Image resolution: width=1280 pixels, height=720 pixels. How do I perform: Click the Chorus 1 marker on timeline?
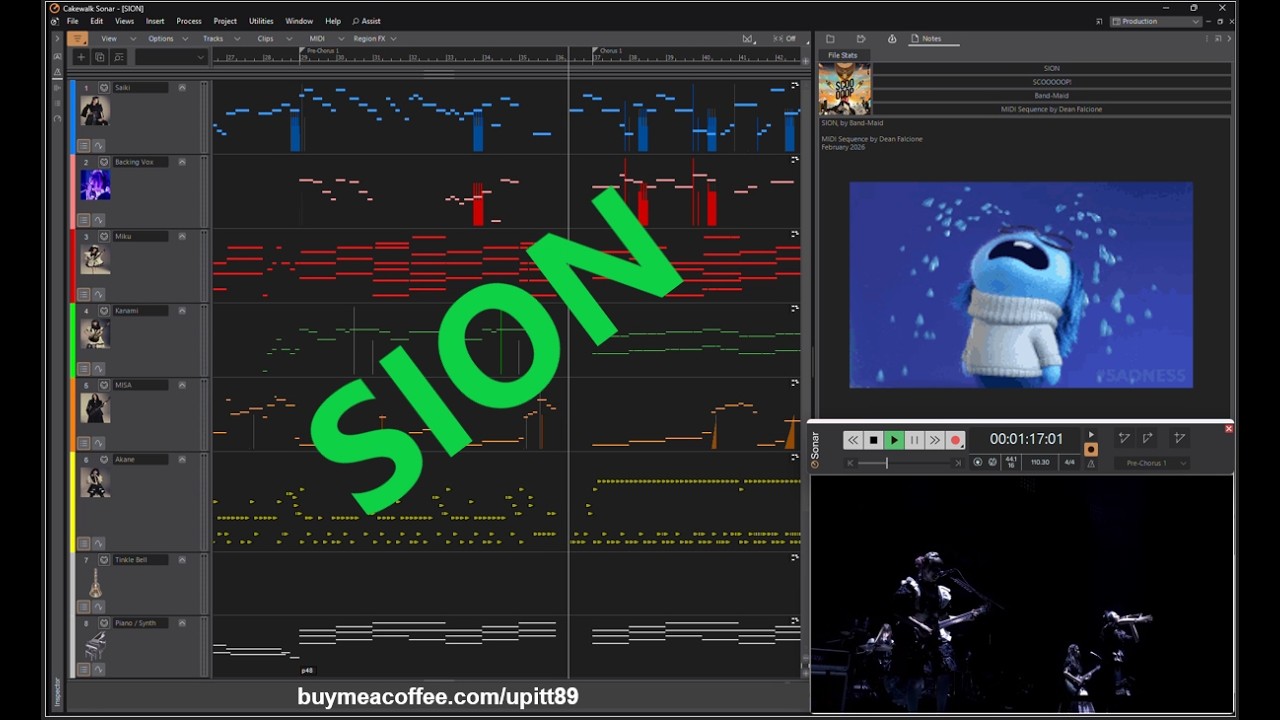tap(608, 50)
